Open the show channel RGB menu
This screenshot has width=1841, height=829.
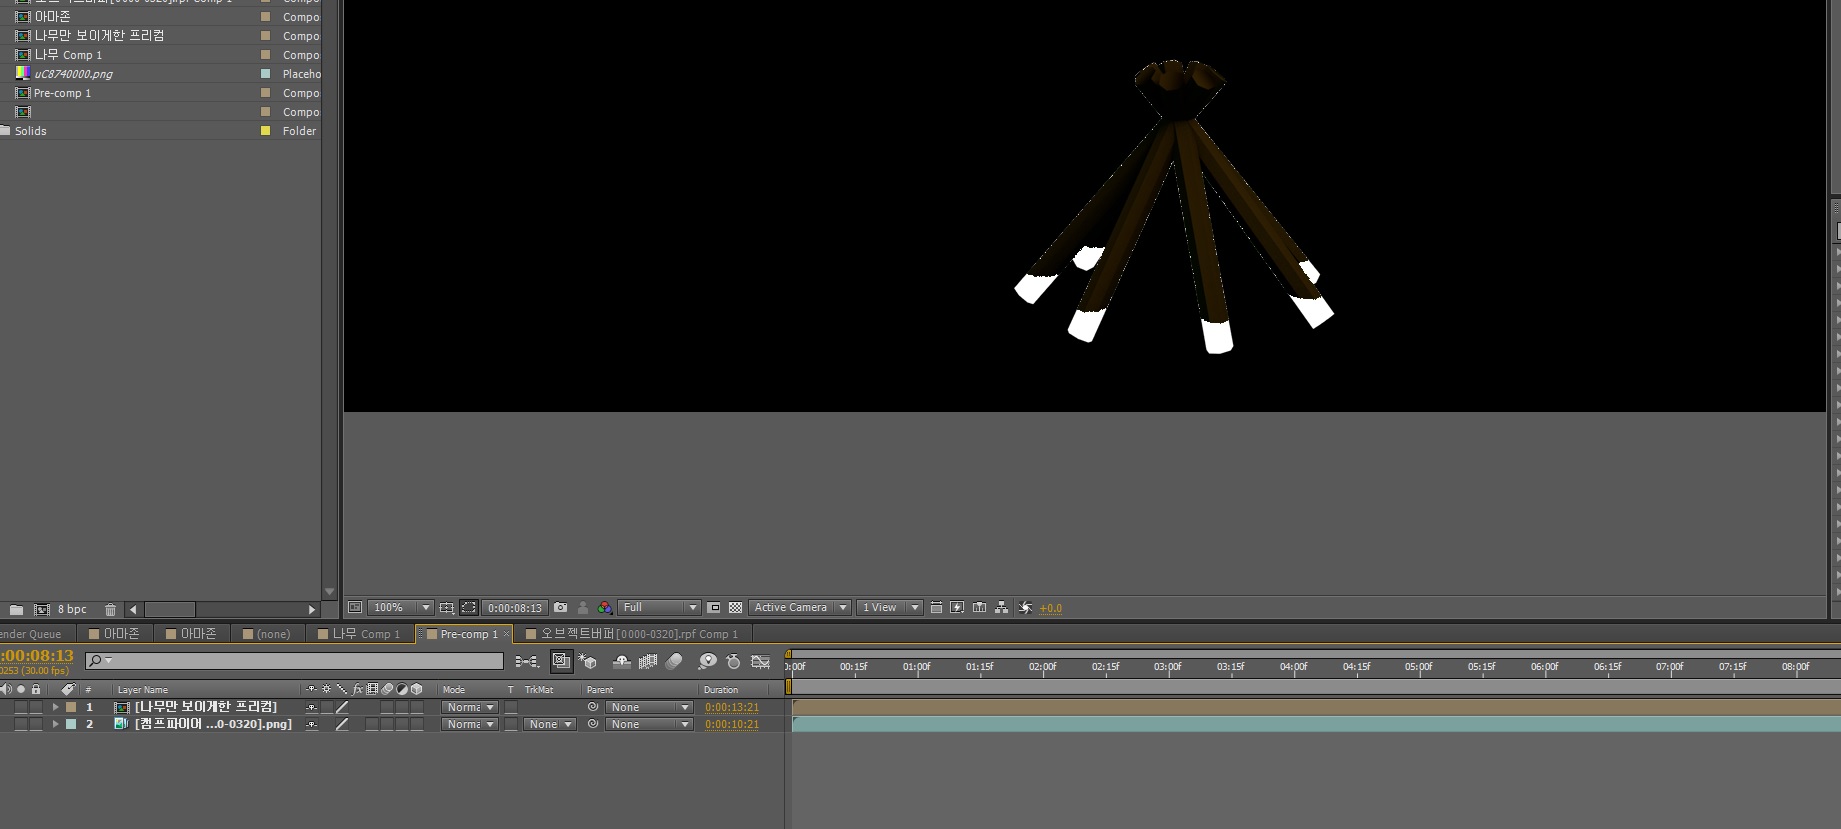coord(605,607)
